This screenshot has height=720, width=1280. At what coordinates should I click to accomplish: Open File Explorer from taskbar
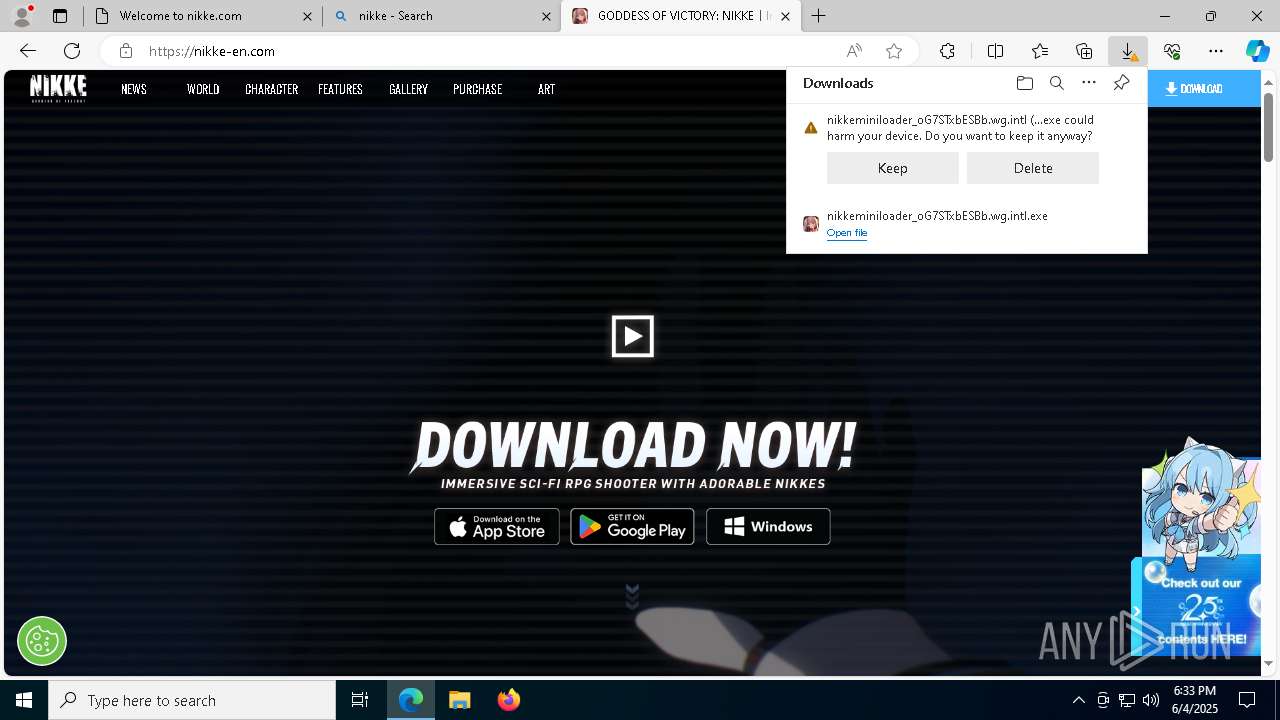tap(459, 700)
